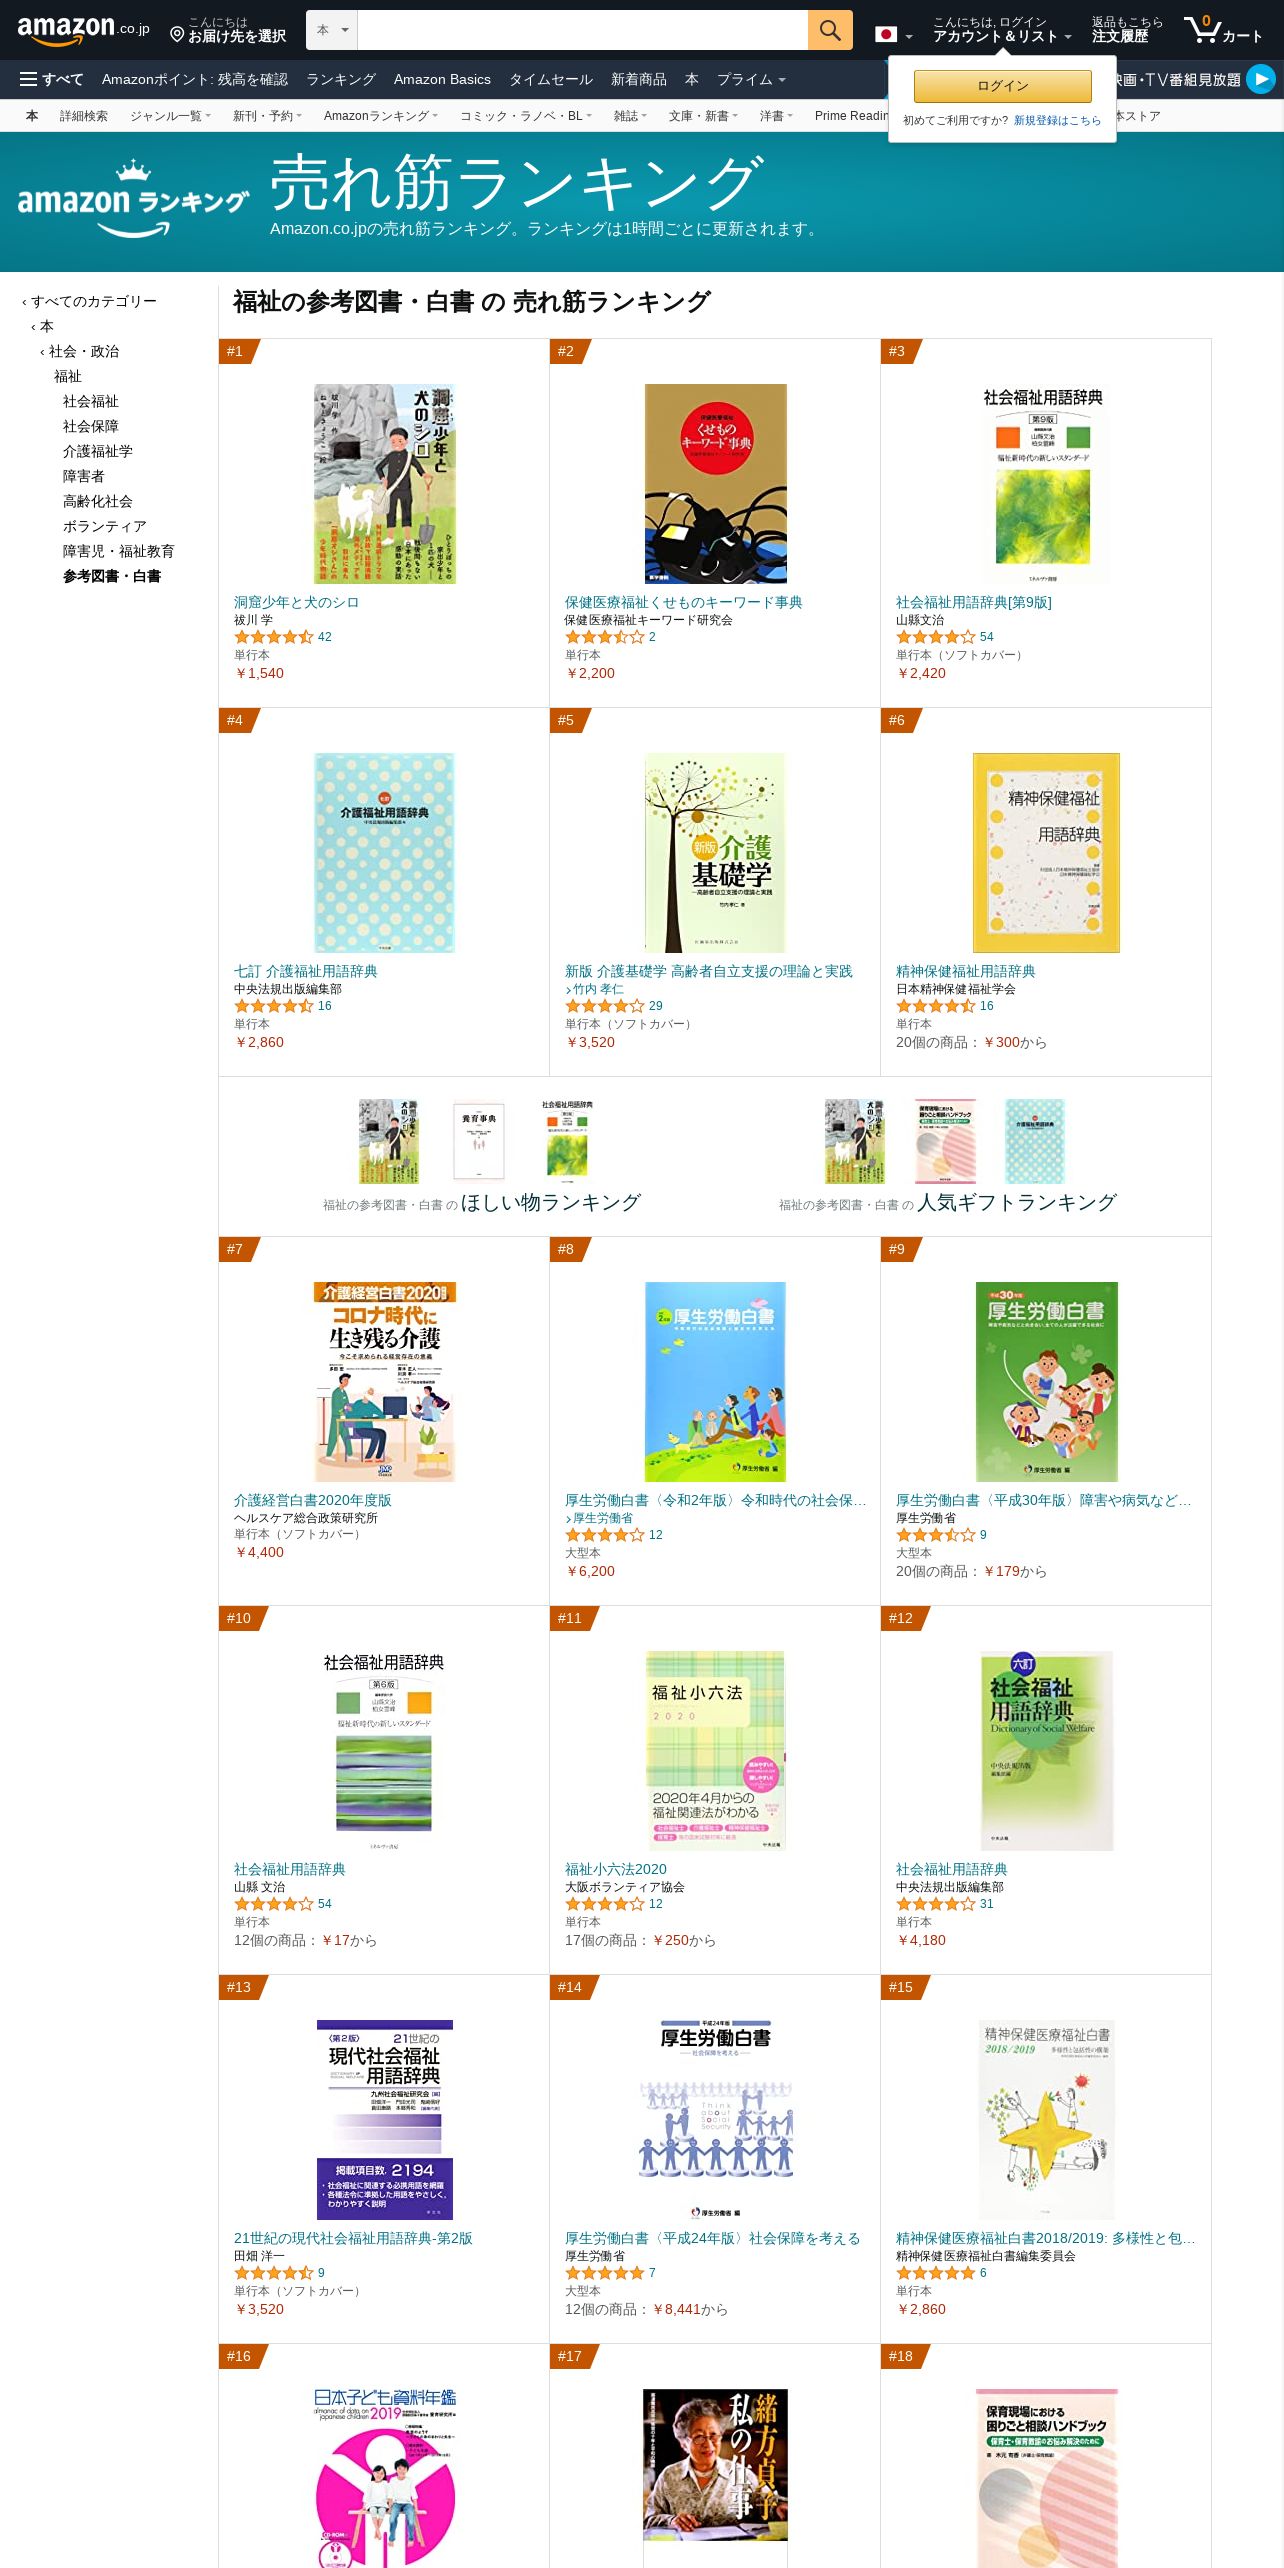Select delivery location pin お届け先を選択
Screen dimensions: 1284x2568
228,30
